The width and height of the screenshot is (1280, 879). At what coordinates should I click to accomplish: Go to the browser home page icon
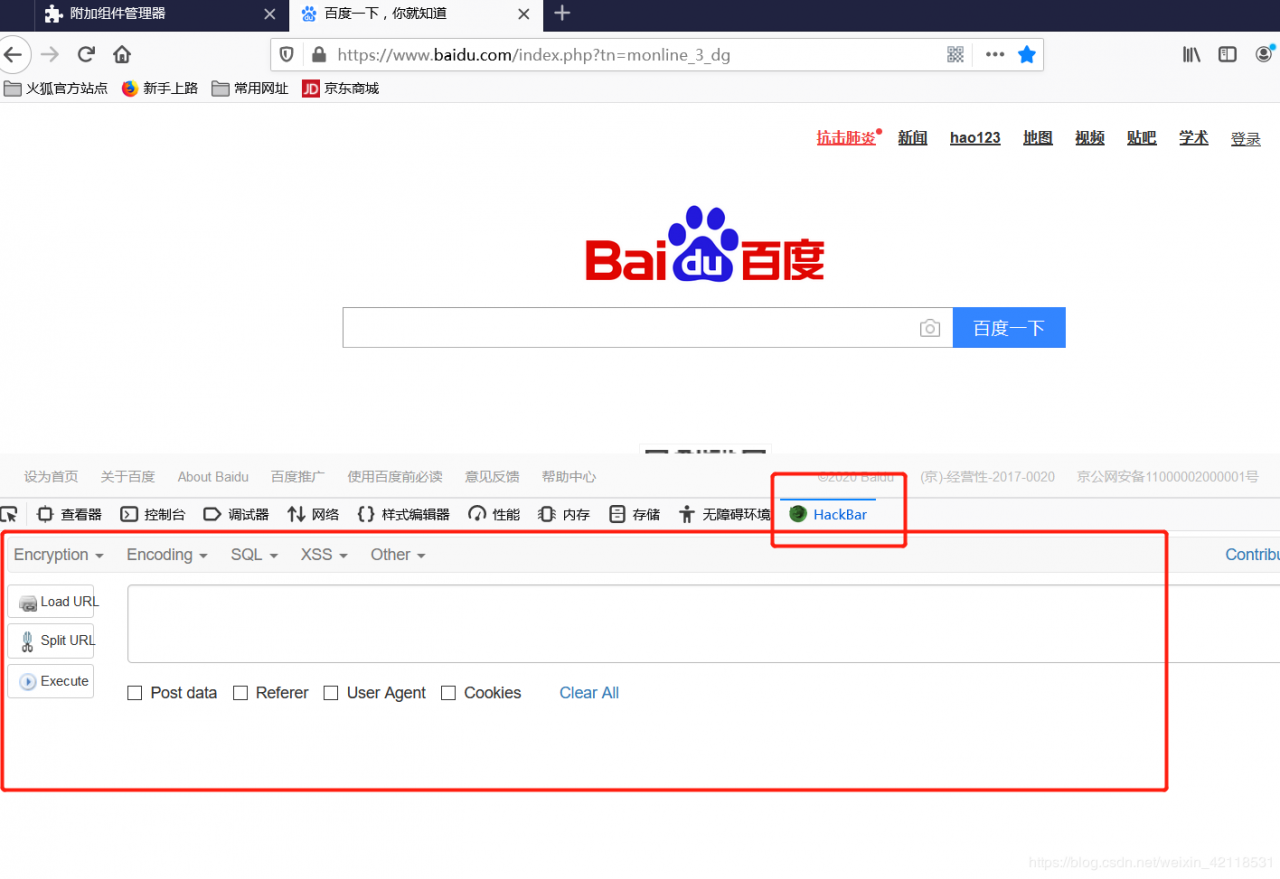coord(122,54)
